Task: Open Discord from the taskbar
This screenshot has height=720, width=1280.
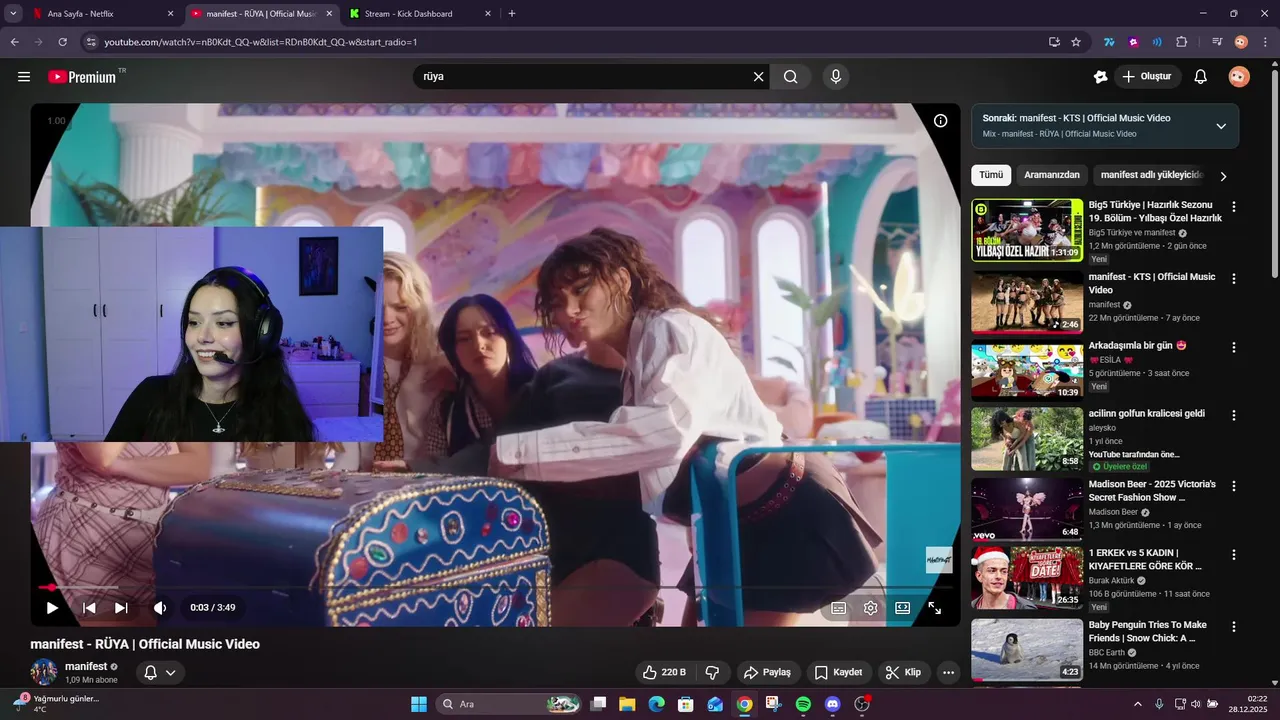Action: pos(832,704)
